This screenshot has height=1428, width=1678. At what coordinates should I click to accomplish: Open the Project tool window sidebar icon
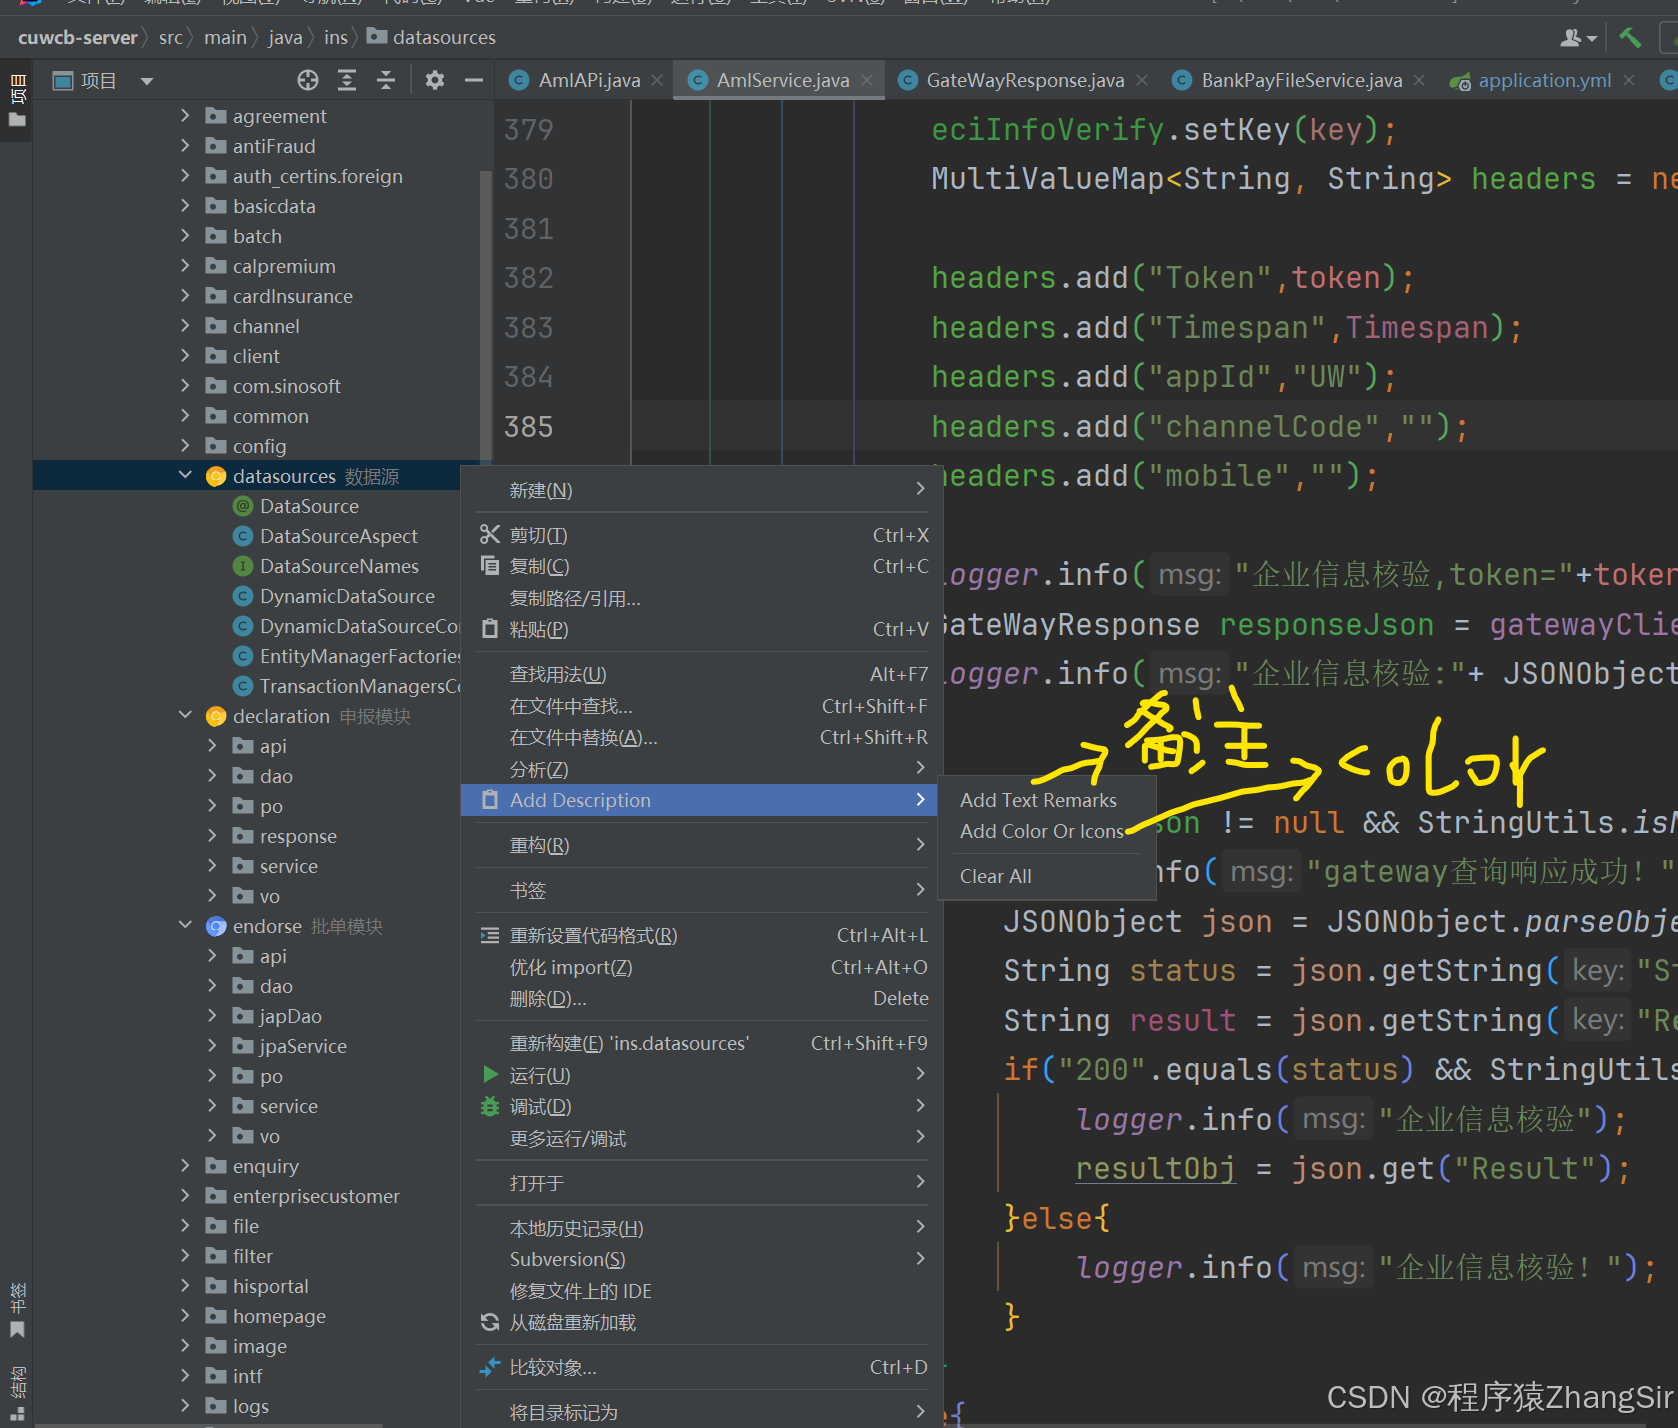(17, 99)
